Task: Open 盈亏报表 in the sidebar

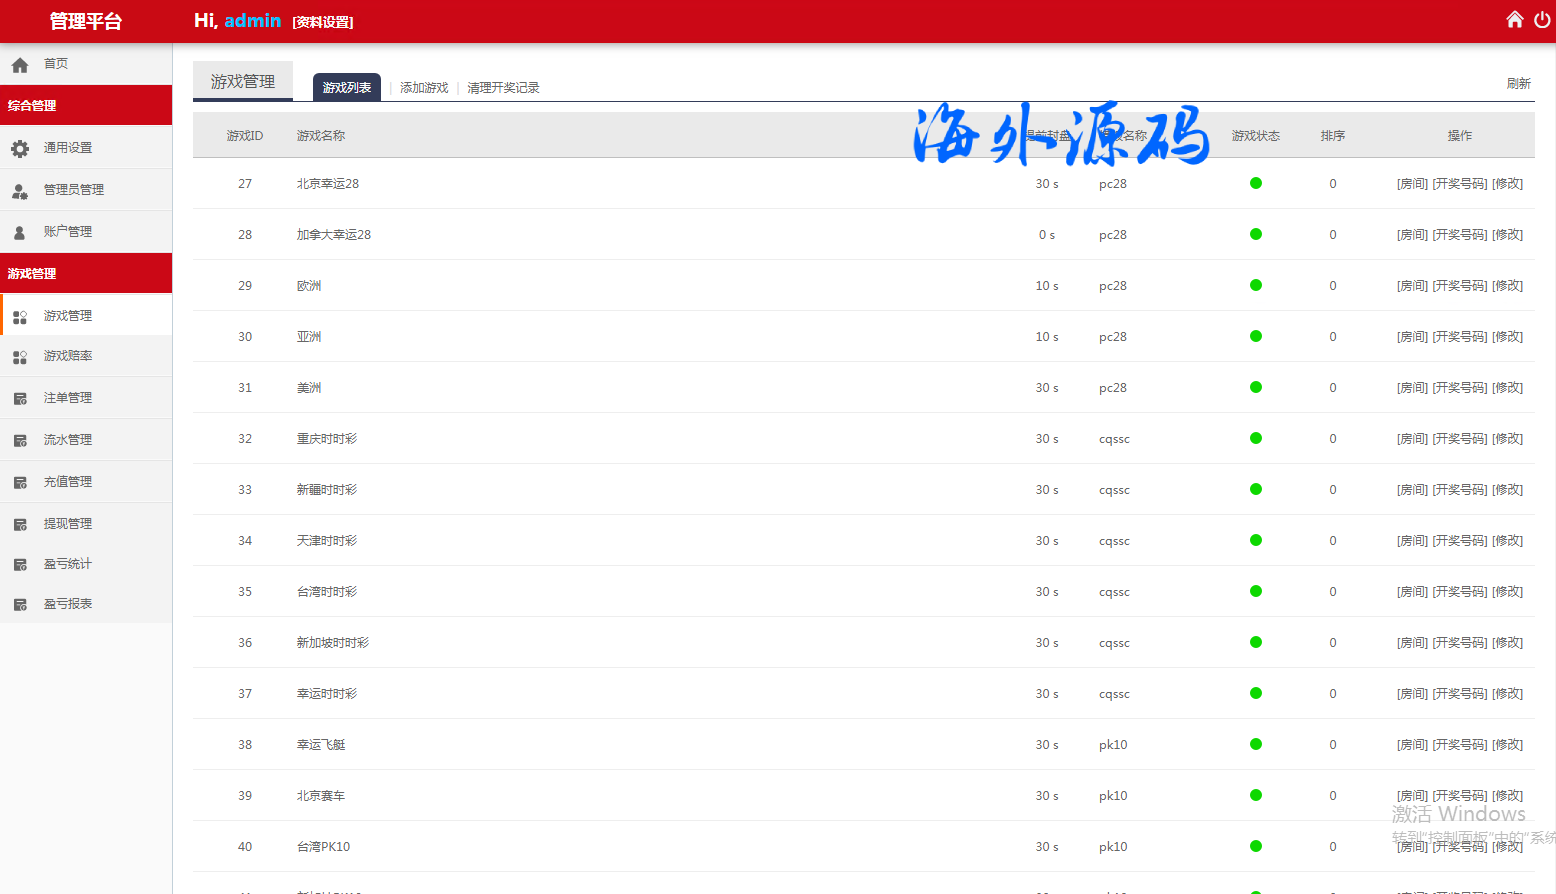Action: click(68, 604)
